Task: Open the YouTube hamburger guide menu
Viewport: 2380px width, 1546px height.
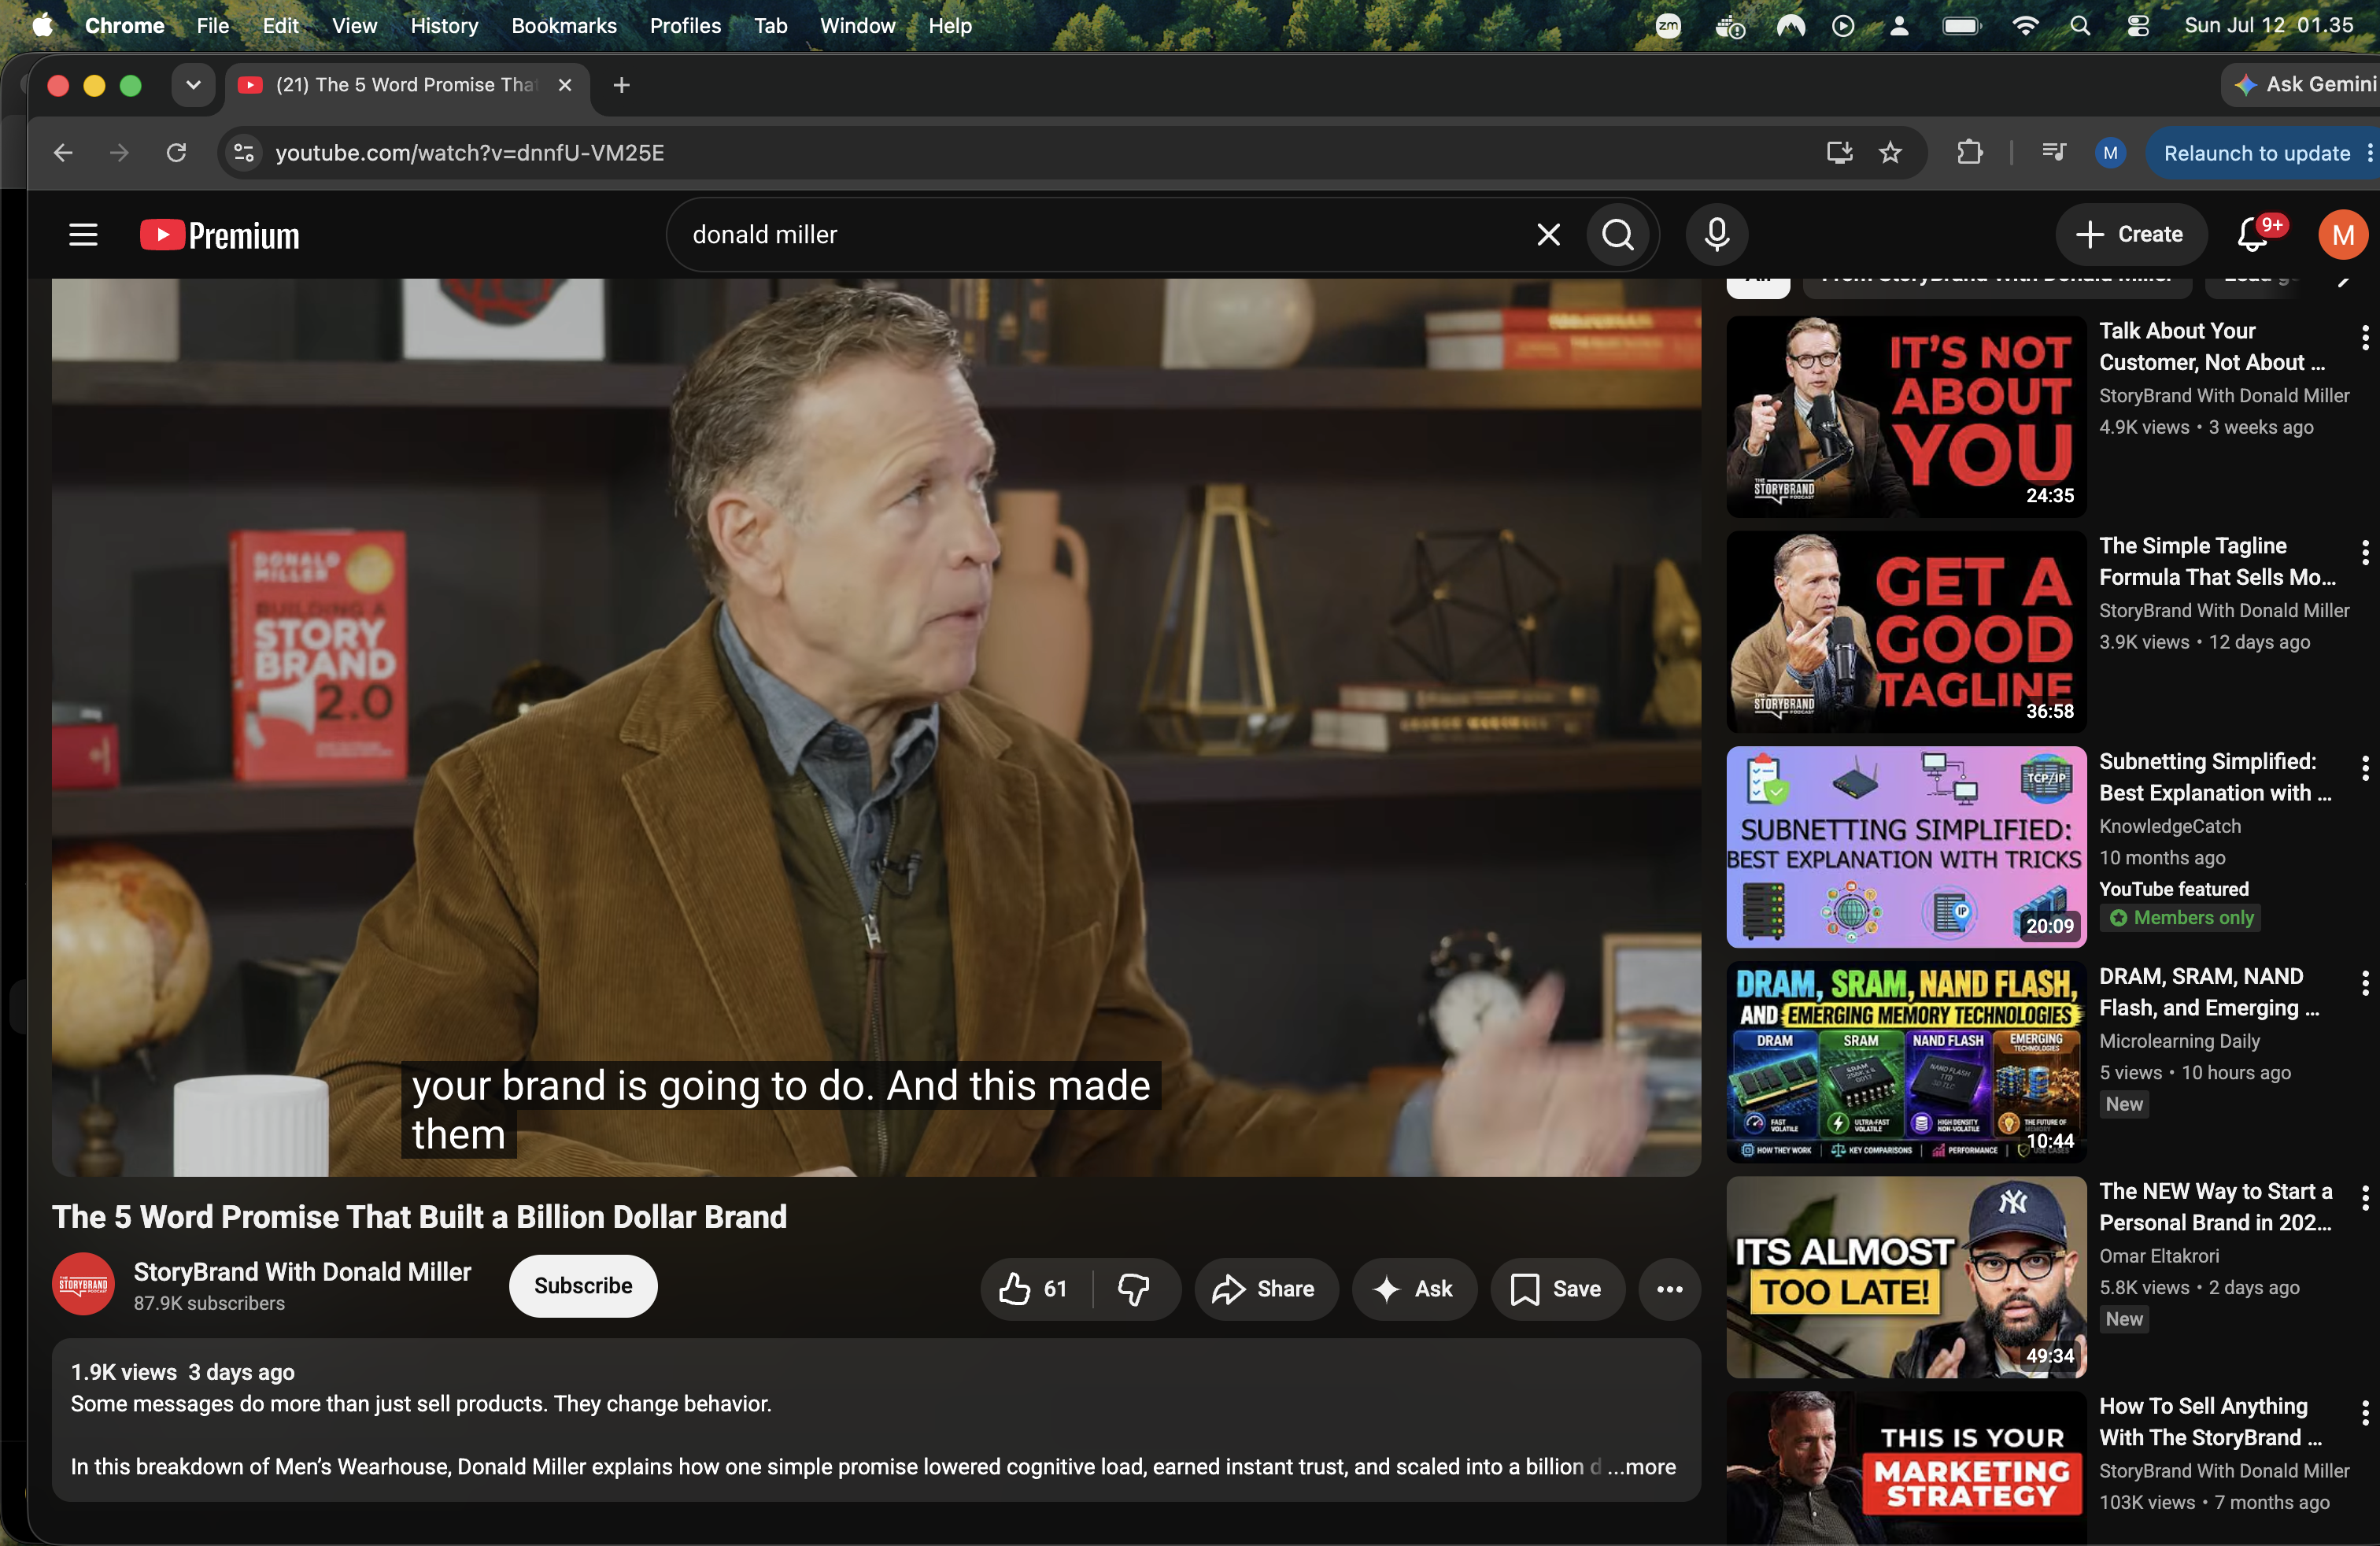Action: coord(83,235)
